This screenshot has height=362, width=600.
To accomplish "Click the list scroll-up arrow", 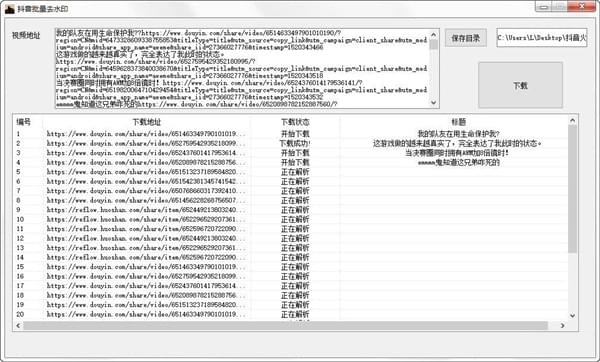I will tap(572, 121).
